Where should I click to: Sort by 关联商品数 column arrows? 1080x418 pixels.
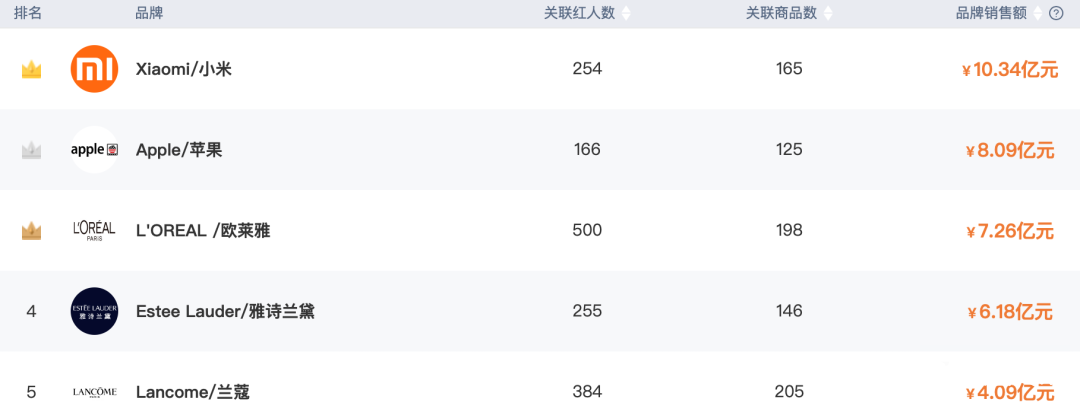point(827,13)
